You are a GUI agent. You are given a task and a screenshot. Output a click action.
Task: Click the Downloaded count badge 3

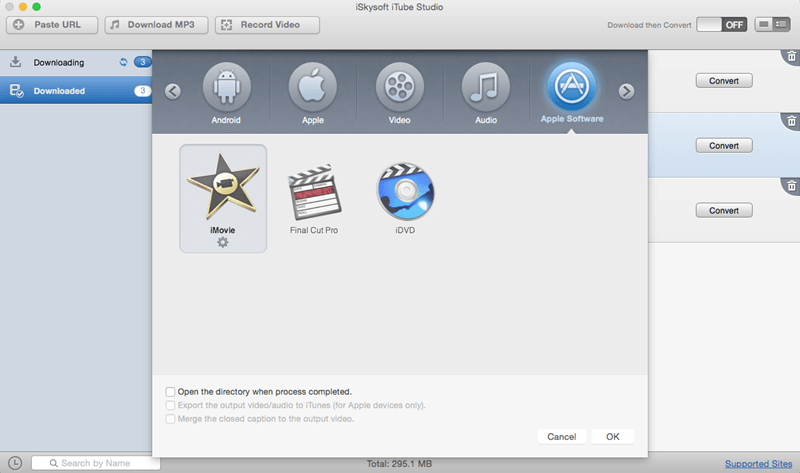pos(142,91)
